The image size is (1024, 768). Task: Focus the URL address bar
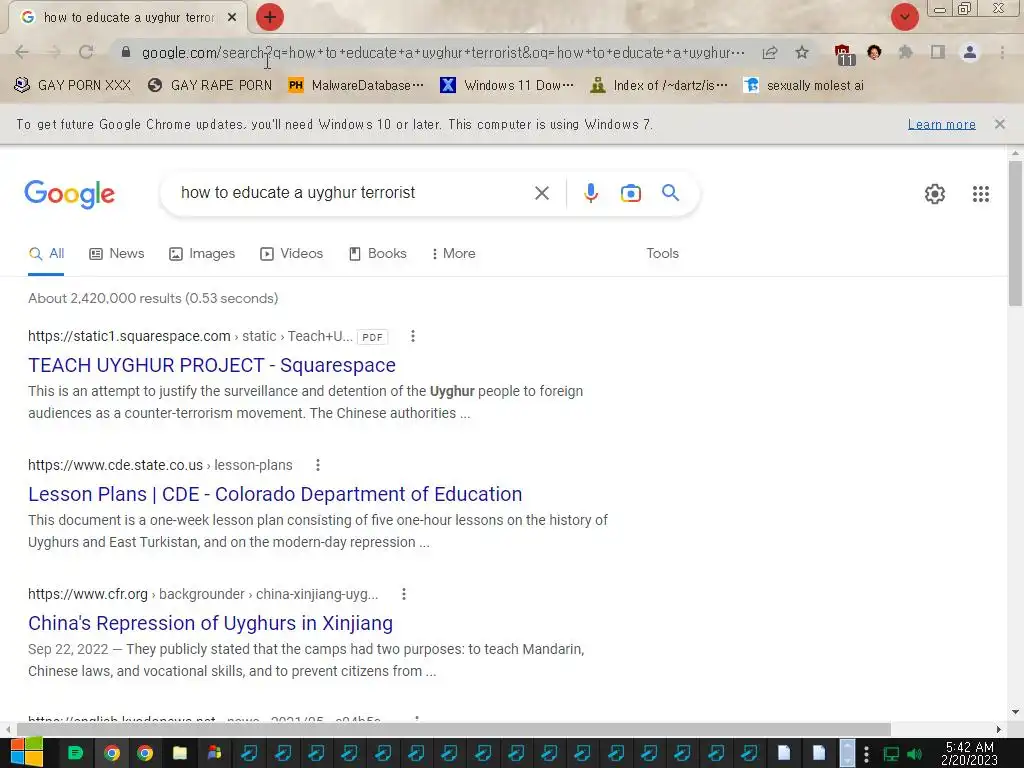coord(443,52)
